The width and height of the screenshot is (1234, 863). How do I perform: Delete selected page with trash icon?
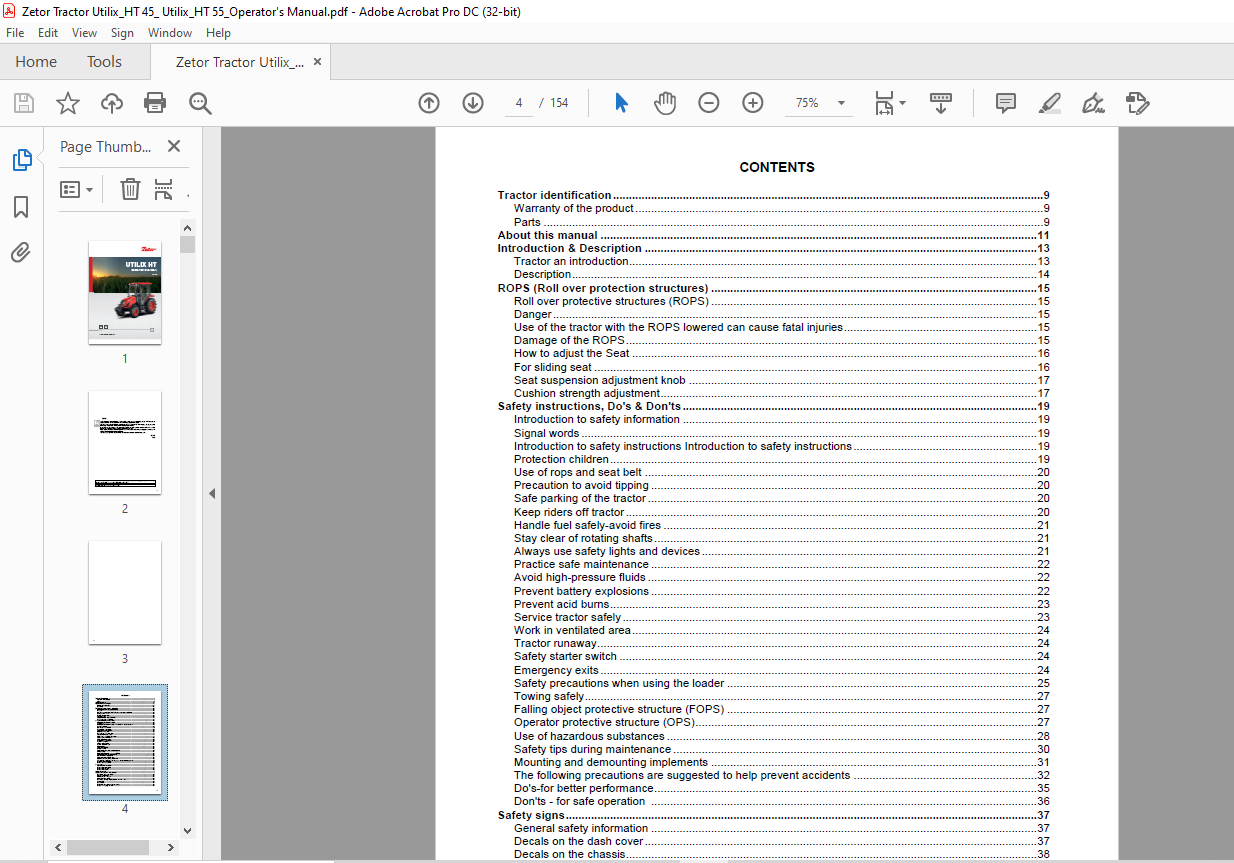click(130, 189)
